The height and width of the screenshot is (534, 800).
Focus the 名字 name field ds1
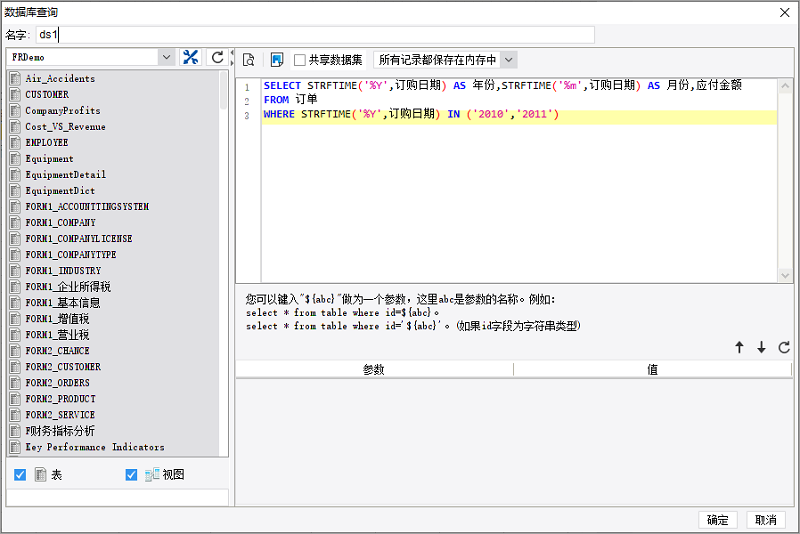pos(315,35)
